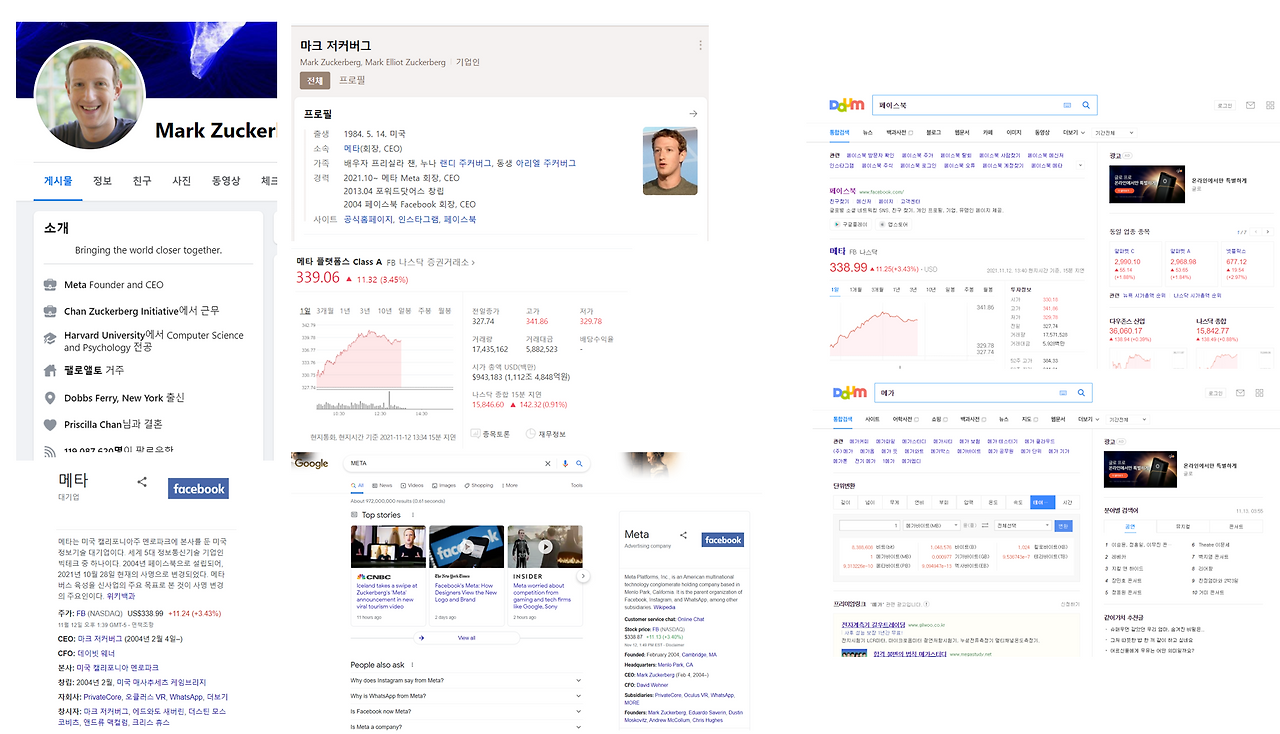This screenshot has width=1280, height=734.
Task: Click the arrow next to 프로필 heading
Action: [693, 114]
